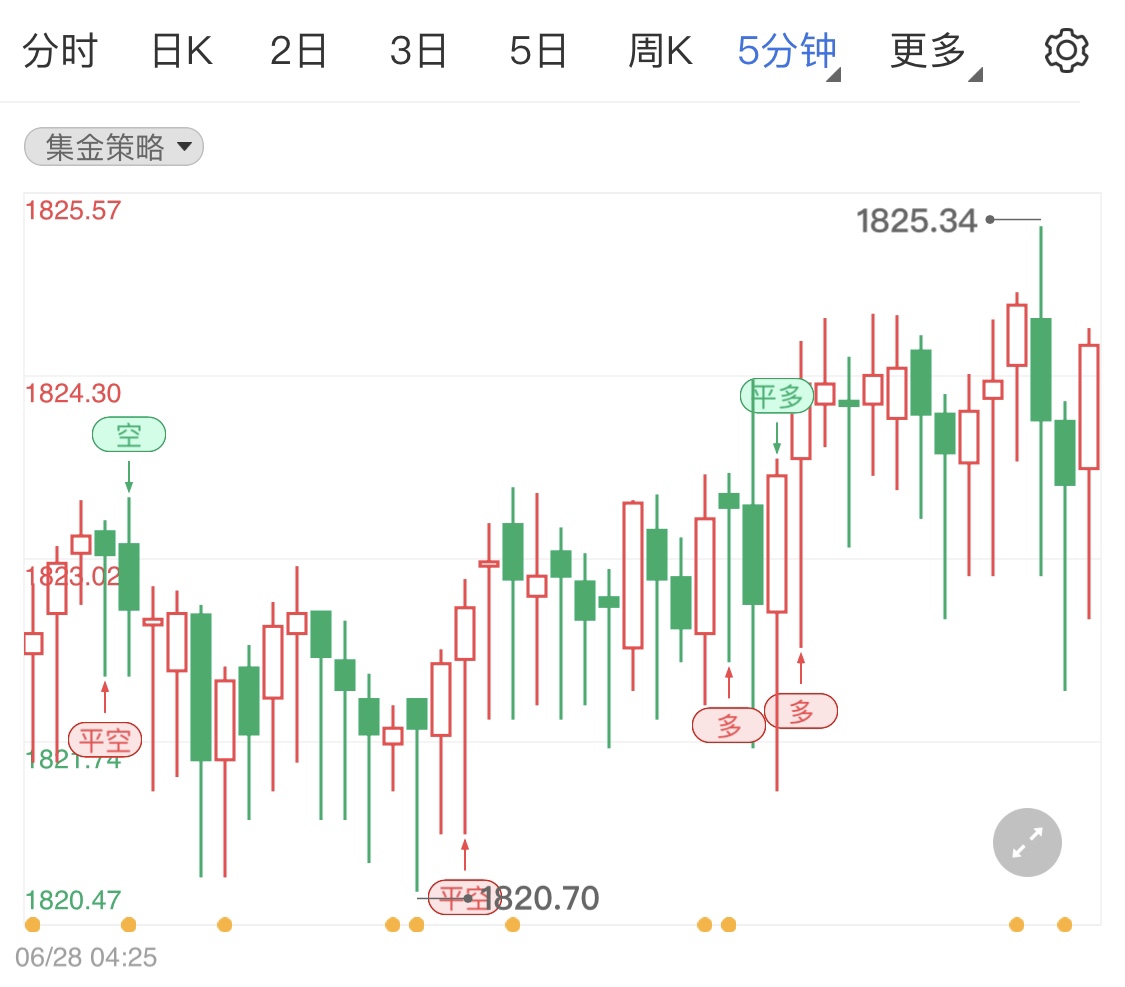The width and height of the screenshot is (1125, 987).
Task: Click the 1820.47 axis value
Action: pos(73,899)
